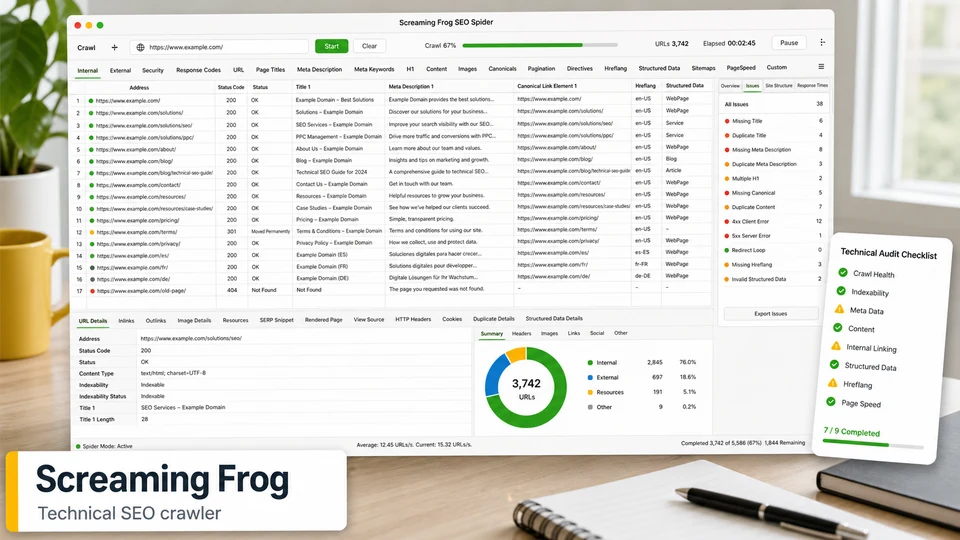960x540 pixels.
Task: Click the donut chart showing 3,742 URLs
Action: [x=526, y=387]
